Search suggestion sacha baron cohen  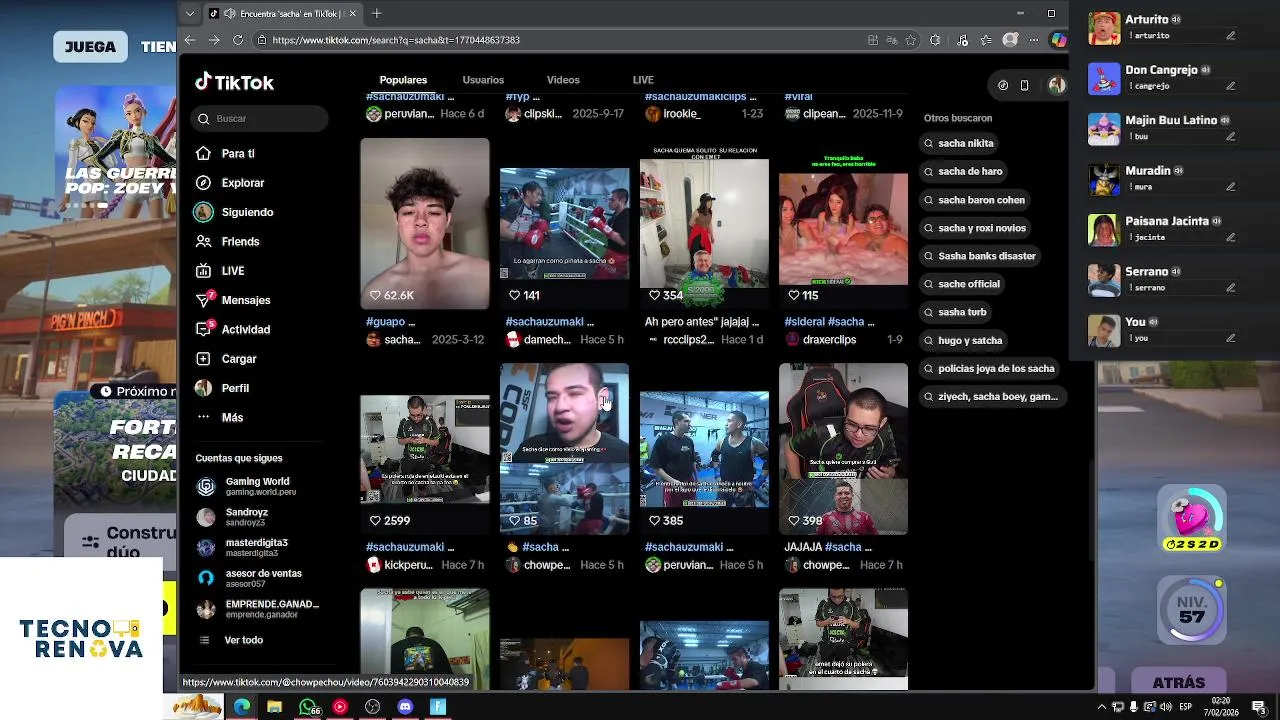975,200
